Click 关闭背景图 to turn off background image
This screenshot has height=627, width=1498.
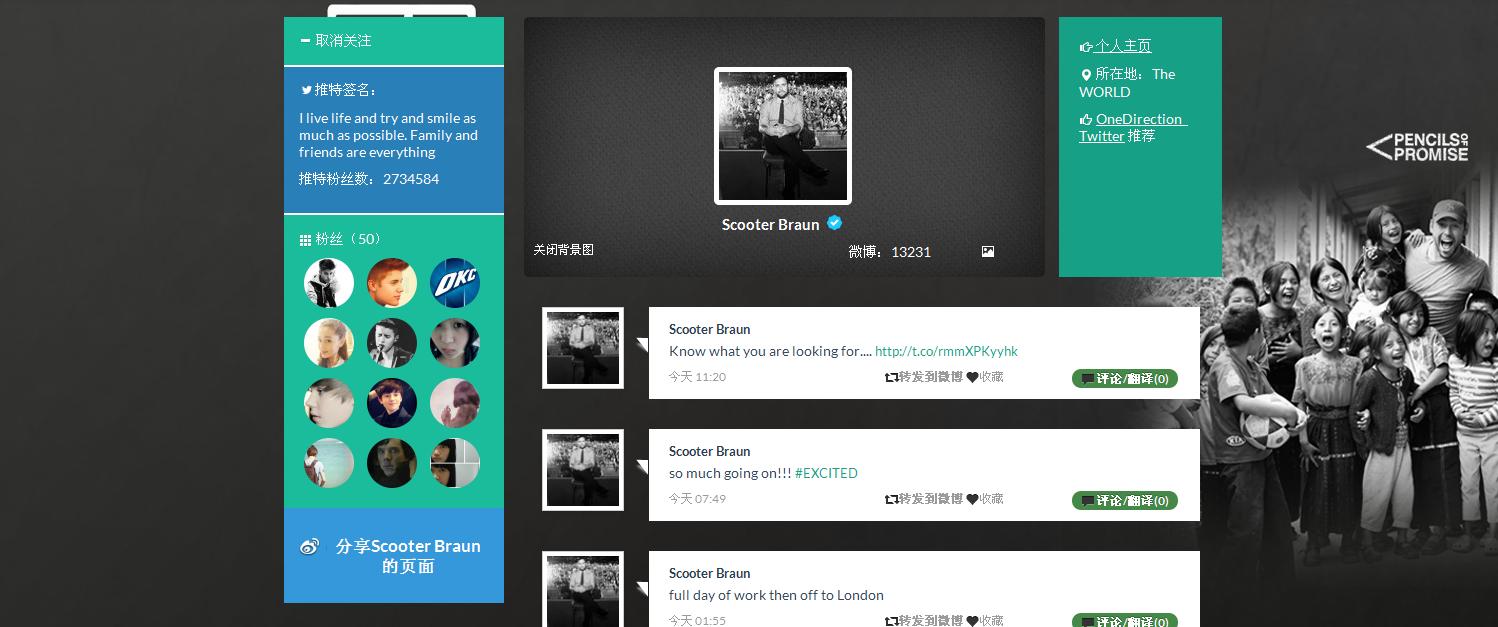click(x=563, y=250)
